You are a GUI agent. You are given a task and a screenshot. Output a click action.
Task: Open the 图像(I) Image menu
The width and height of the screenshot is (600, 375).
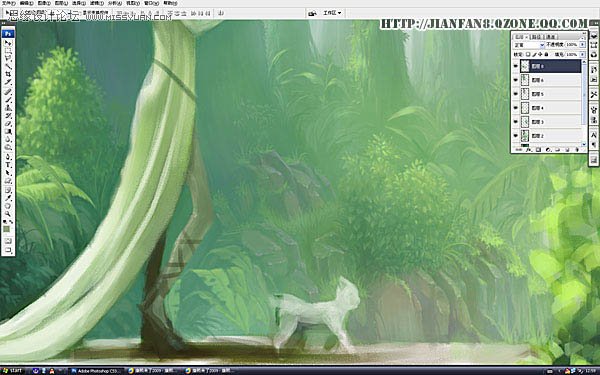tap(44, 3)
